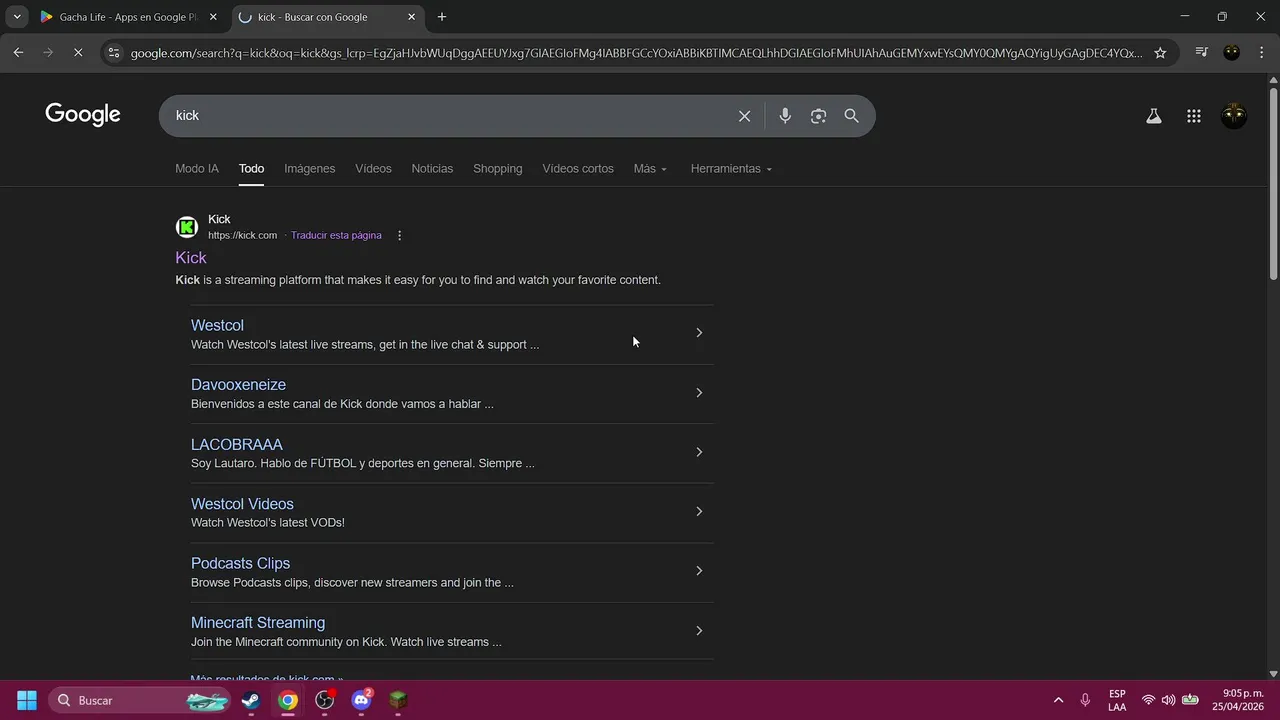Viewport: 1280px width, 720px height.
Task: Start voice search with the microphone icon
Action: (x=785, y=116)
